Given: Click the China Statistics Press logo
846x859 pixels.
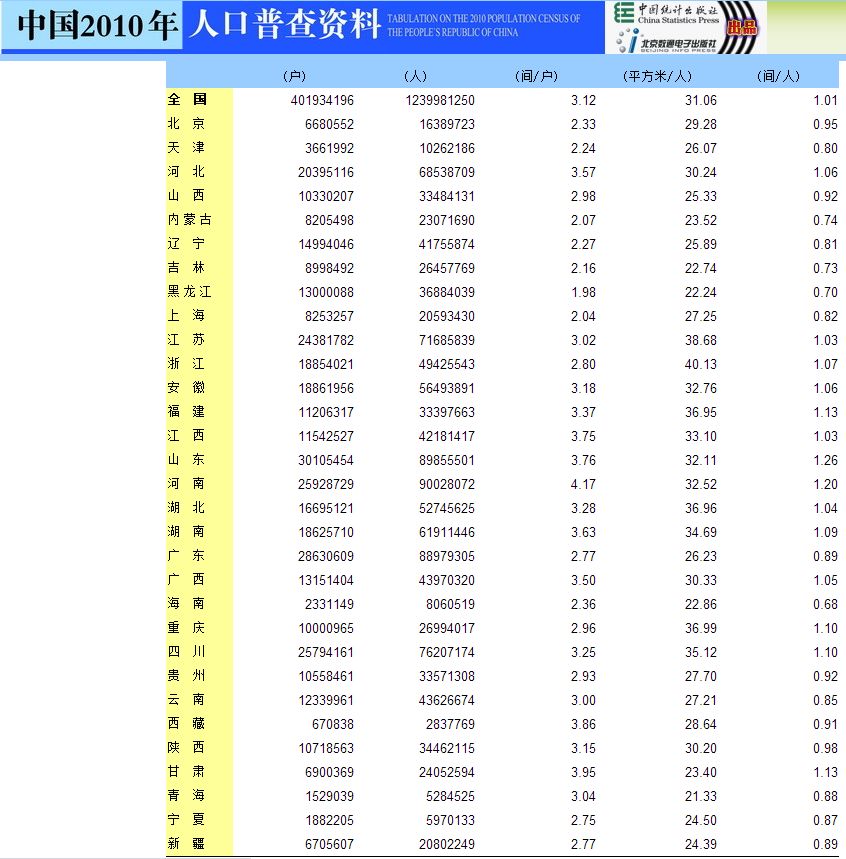Looking at the screenshot, I should click(666, 14).
